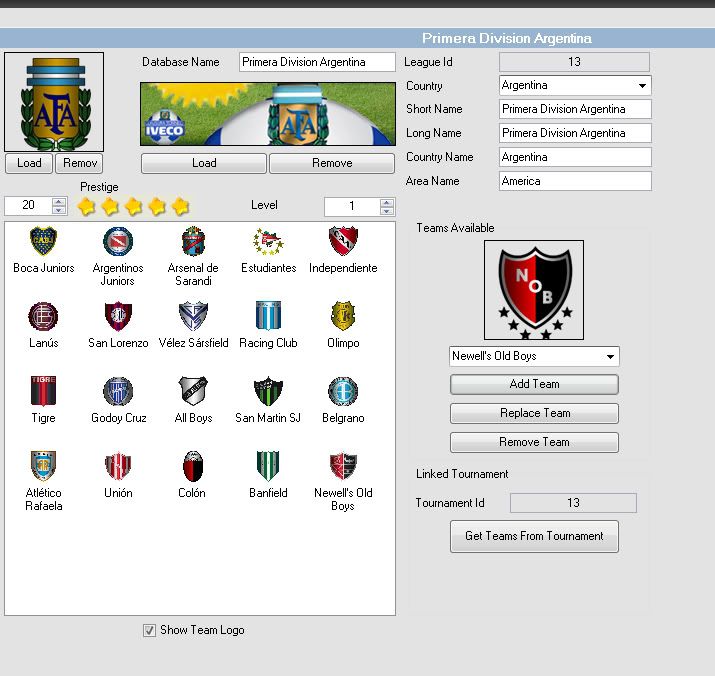Select the Tigre team crest

tap(43, 390)
